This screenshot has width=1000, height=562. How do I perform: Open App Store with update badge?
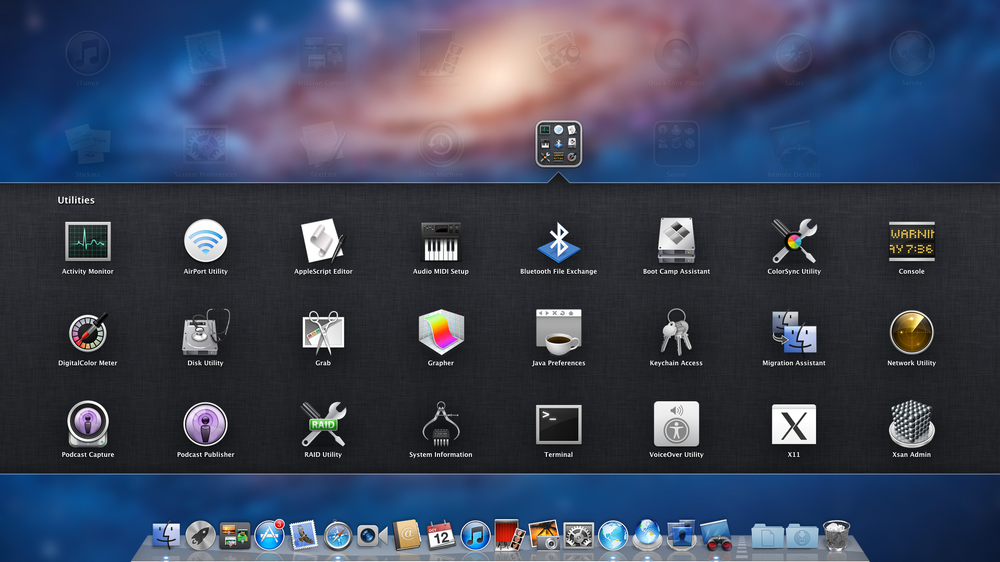(x=269, y=535)
